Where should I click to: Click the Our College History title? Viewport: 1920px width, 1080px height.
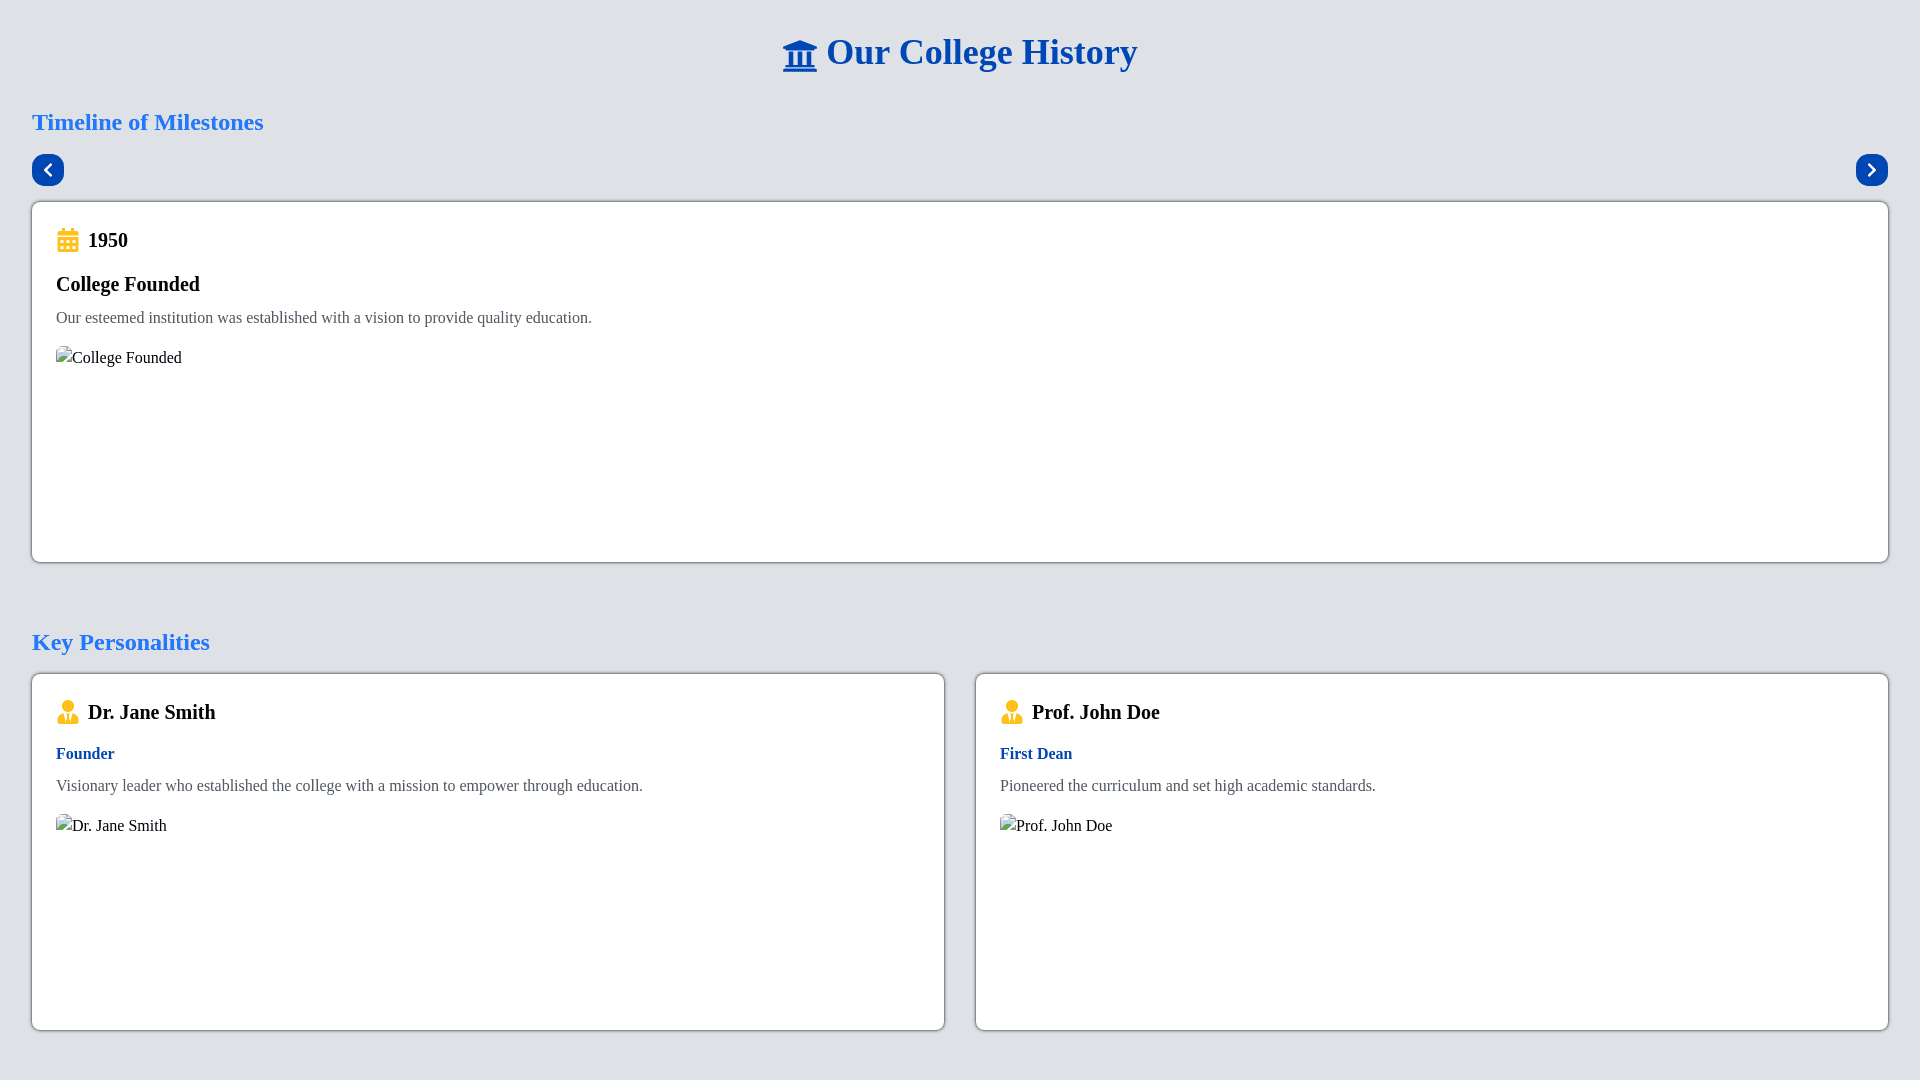(x=981, y=52)
